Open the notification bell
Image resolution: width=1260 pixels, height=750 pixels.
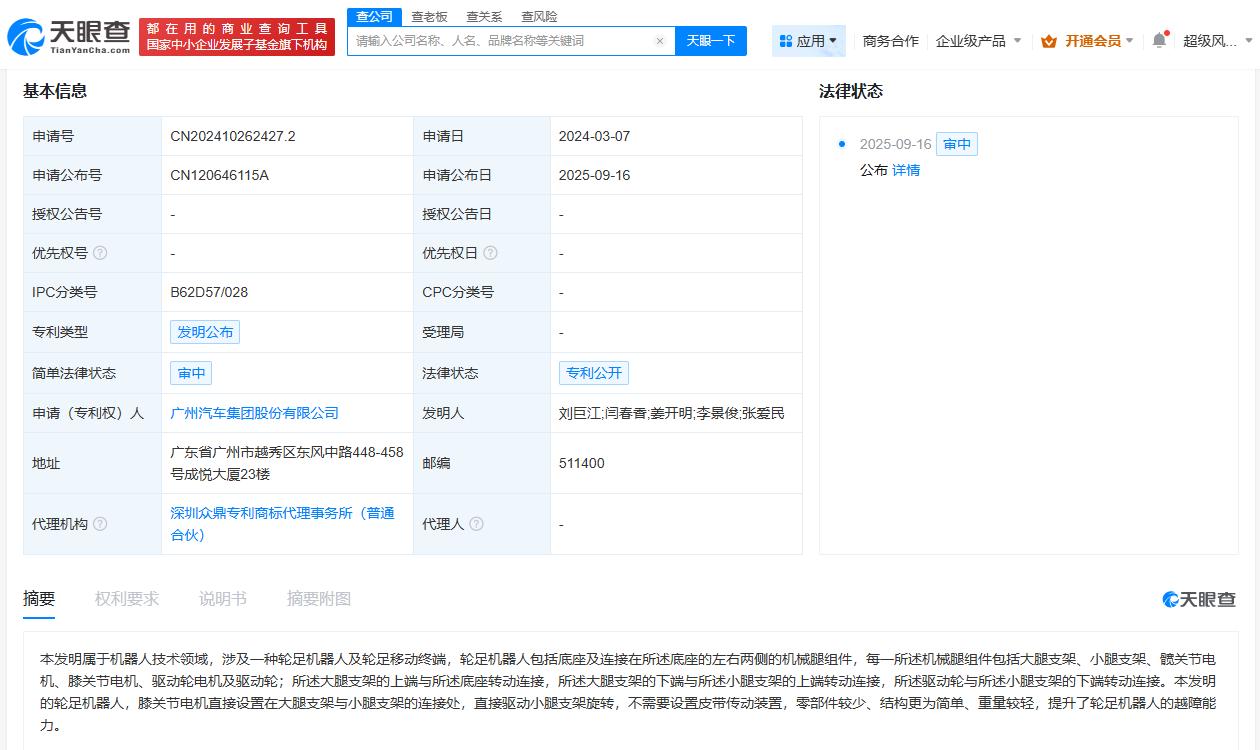coord(1157,38)
